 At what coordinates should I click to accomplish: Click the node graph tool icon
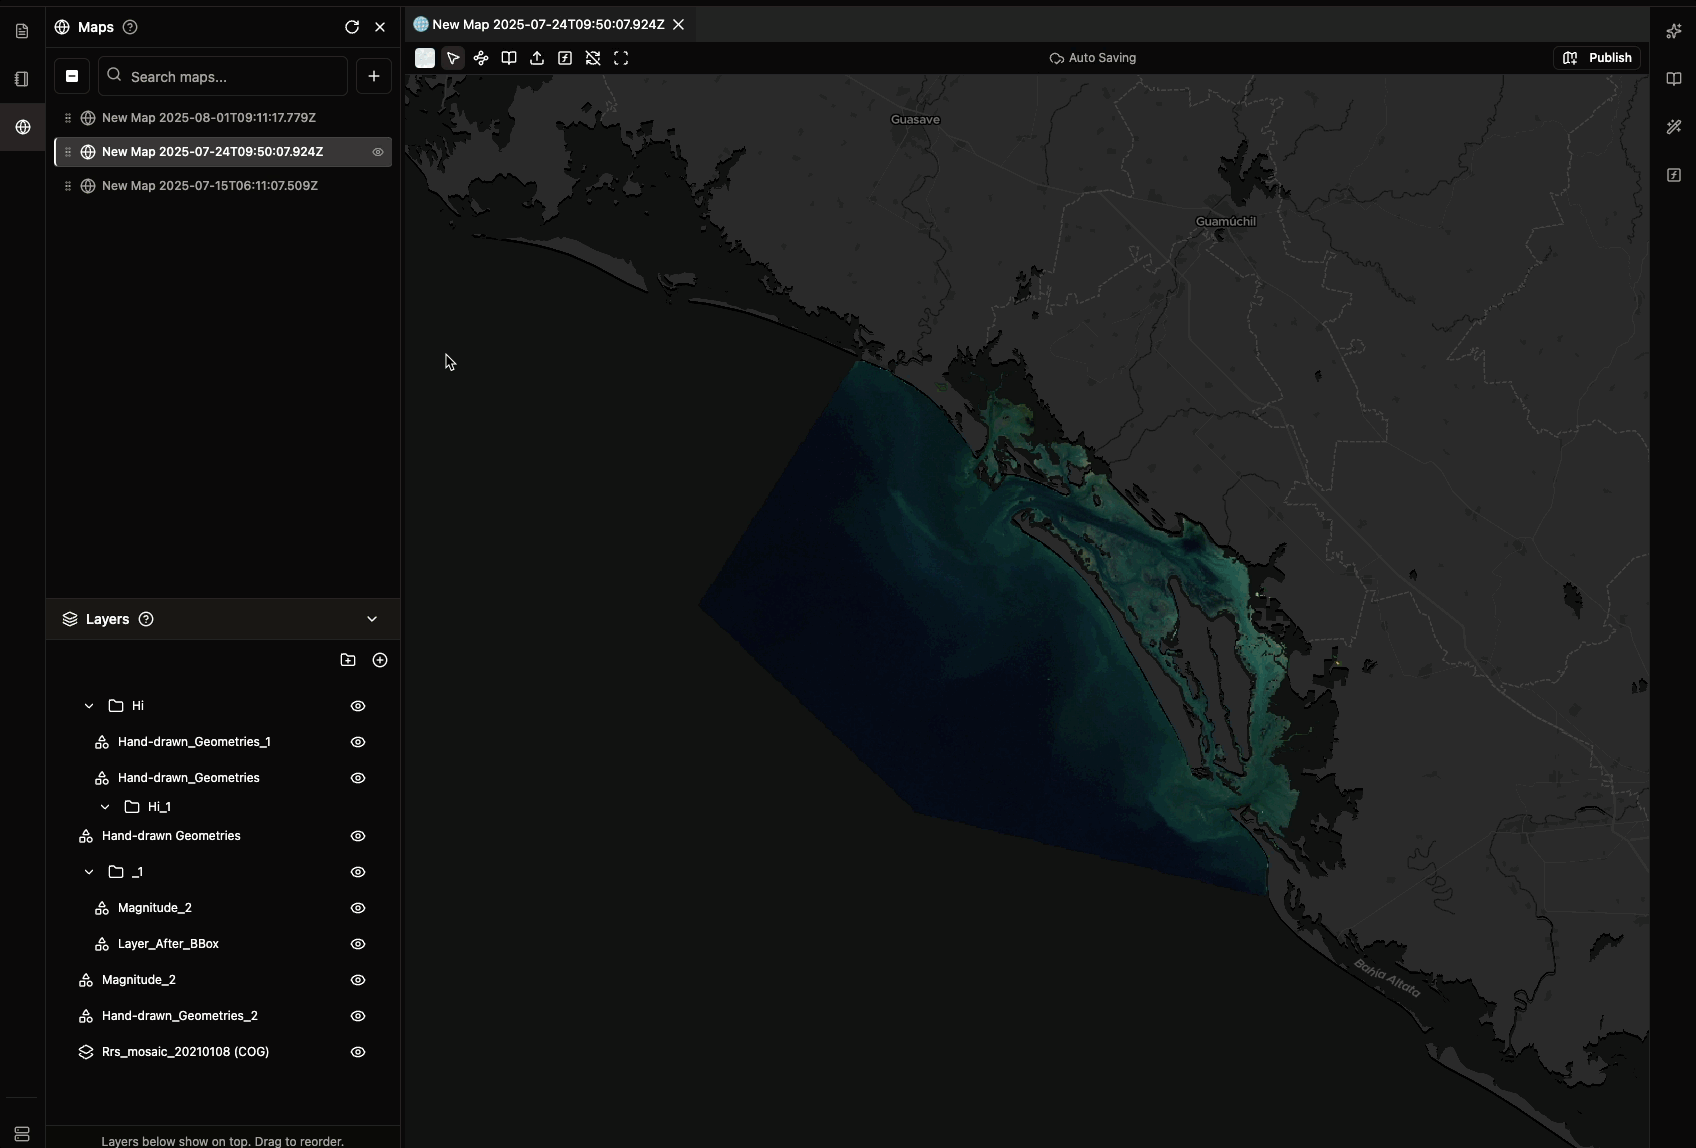coord(481,58)
